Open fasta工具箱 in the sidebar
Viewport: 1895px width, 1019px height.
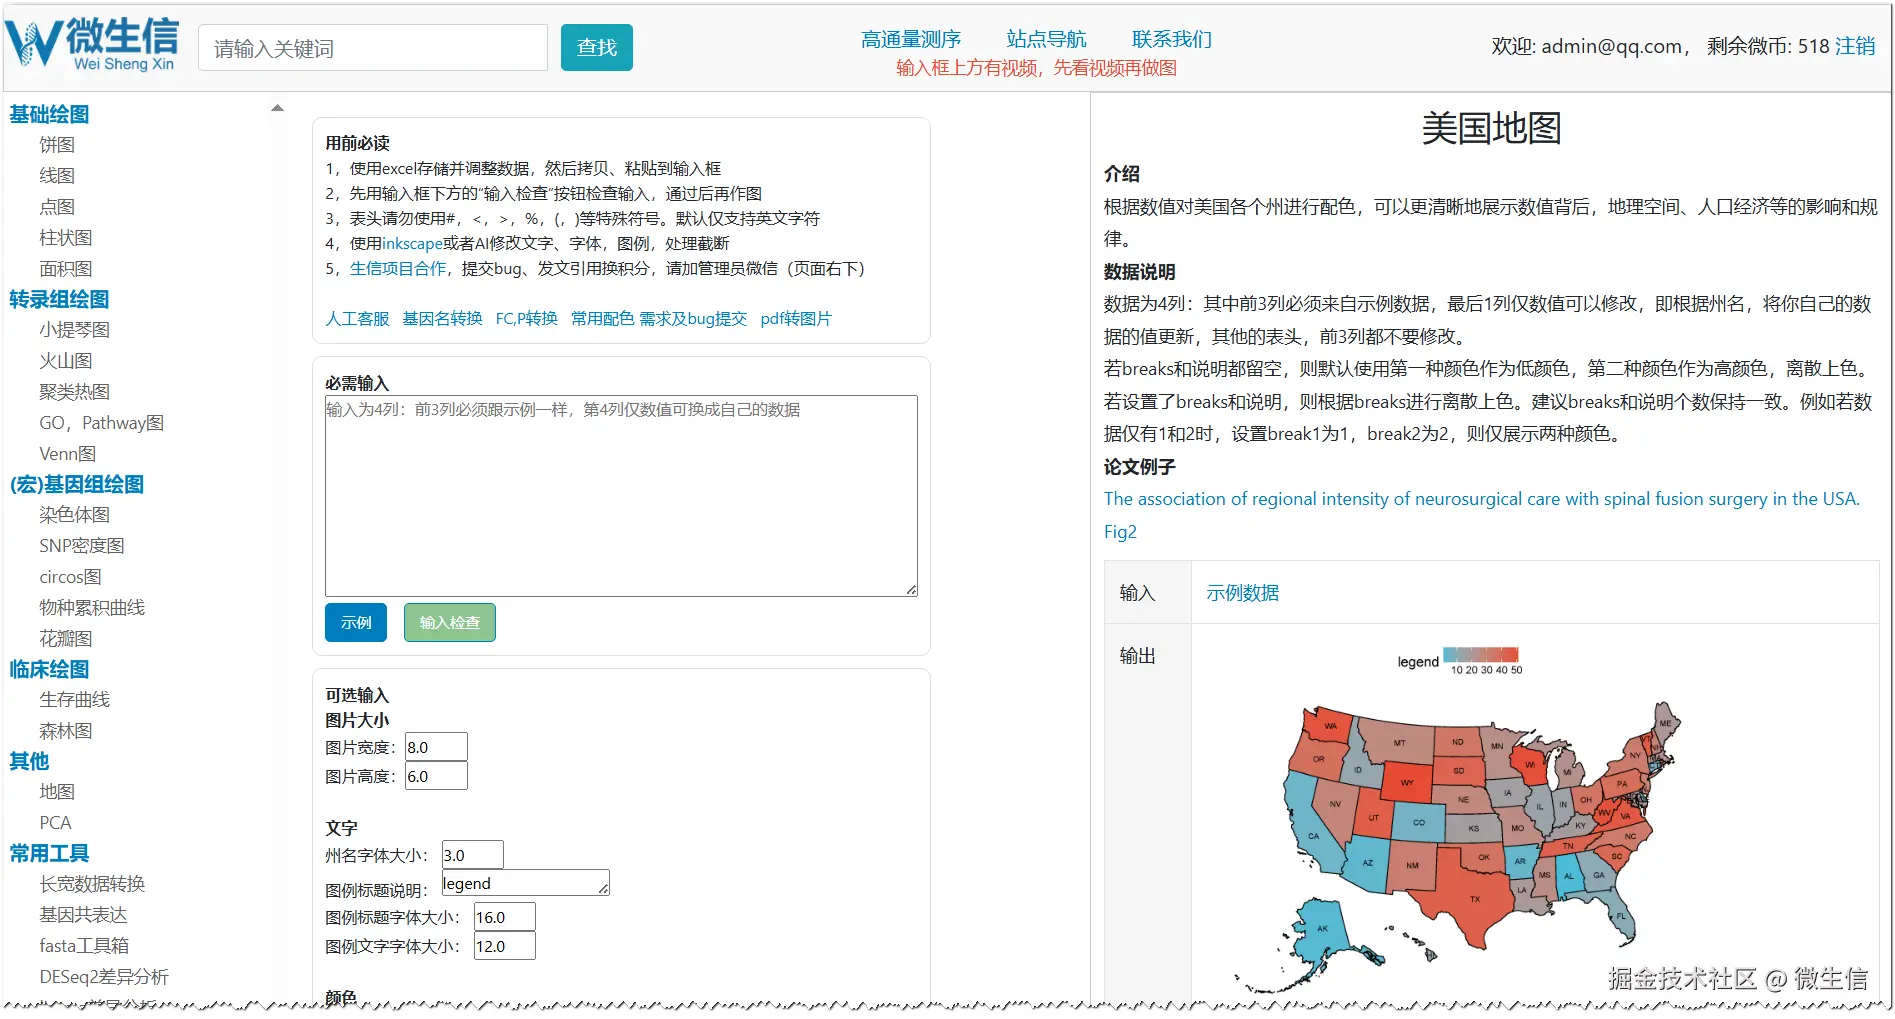[x=84, y=946]
